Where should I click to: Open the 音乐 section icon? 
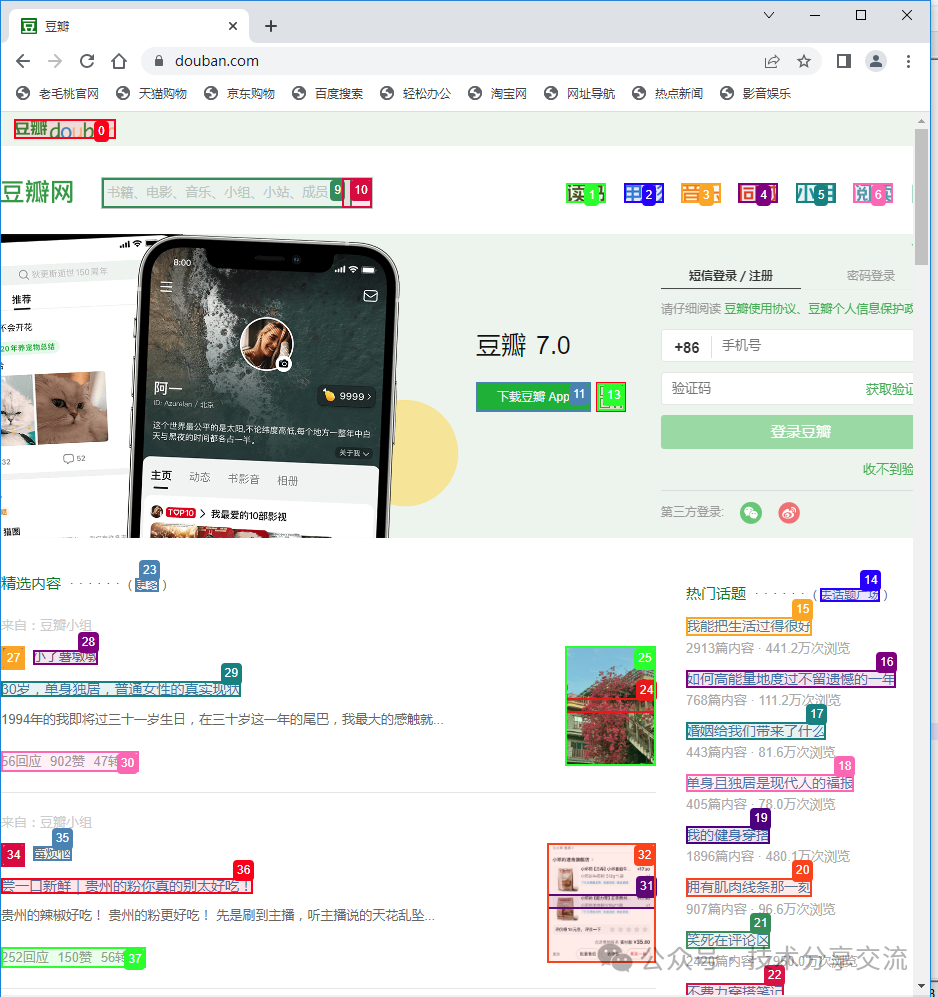pyautogui.click(x=701, y=193)
